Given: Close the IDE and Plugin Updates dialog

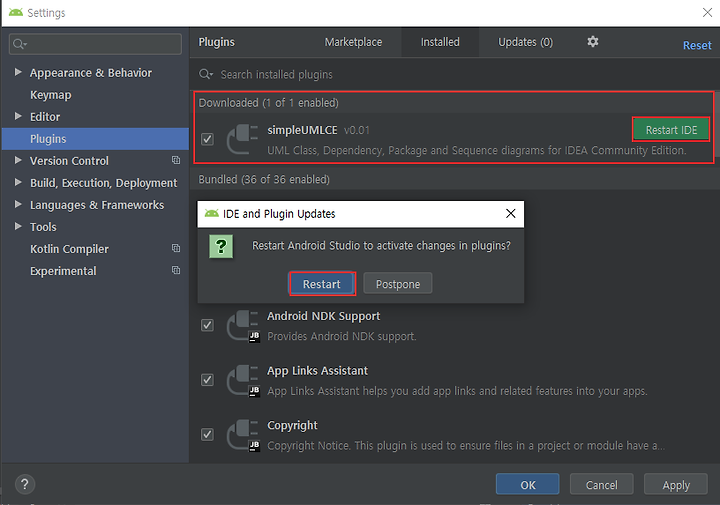Looking at the screenshot, I should pos(511,213).
